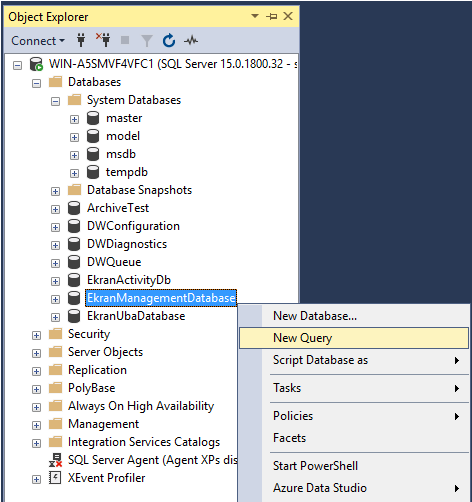The width and height of the screenshot is (472, 502).
Task: Expand the master database node
Action: coord(74,119)
